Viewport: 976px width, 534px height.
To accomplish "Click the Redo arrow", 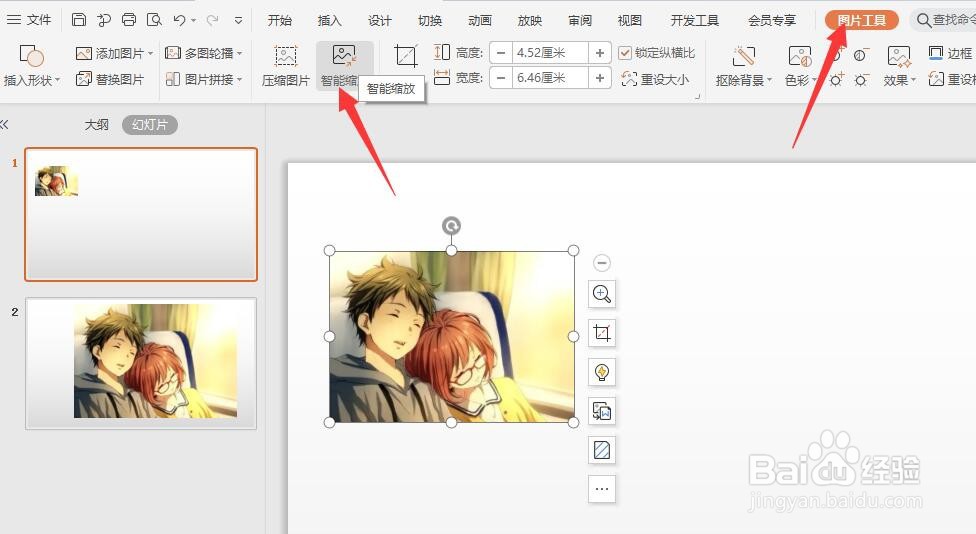I will (x=212, y=20).
